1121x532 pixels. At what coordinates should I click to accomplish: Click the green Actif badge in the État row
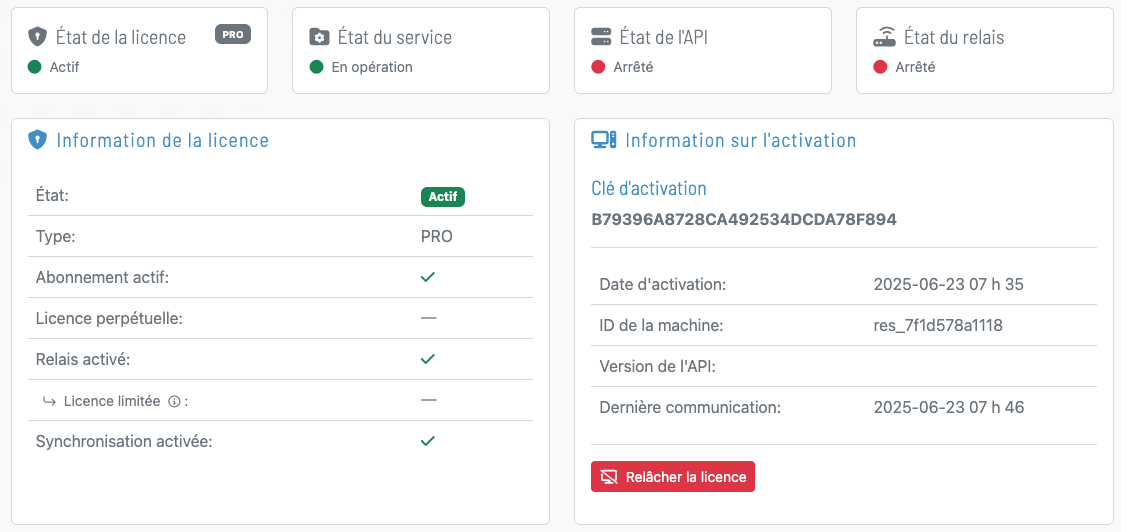pyautogui.click(x=443, y=197)
